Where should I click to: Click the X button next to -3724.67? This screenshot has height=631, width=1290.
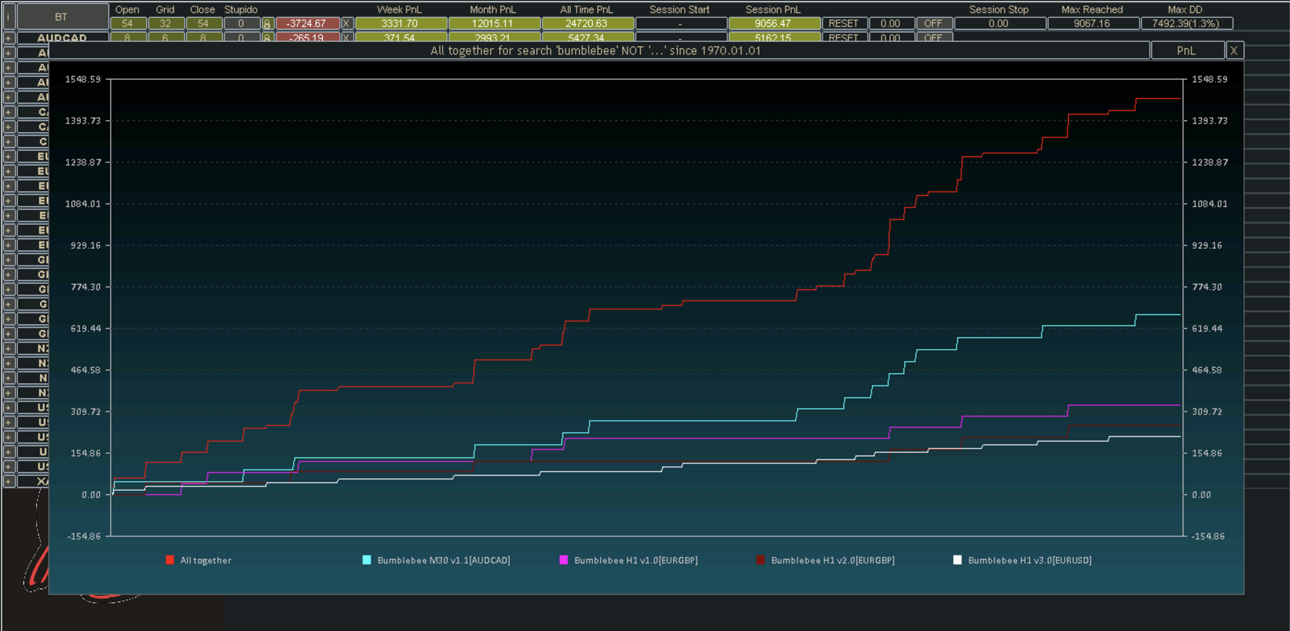point(346,23)
